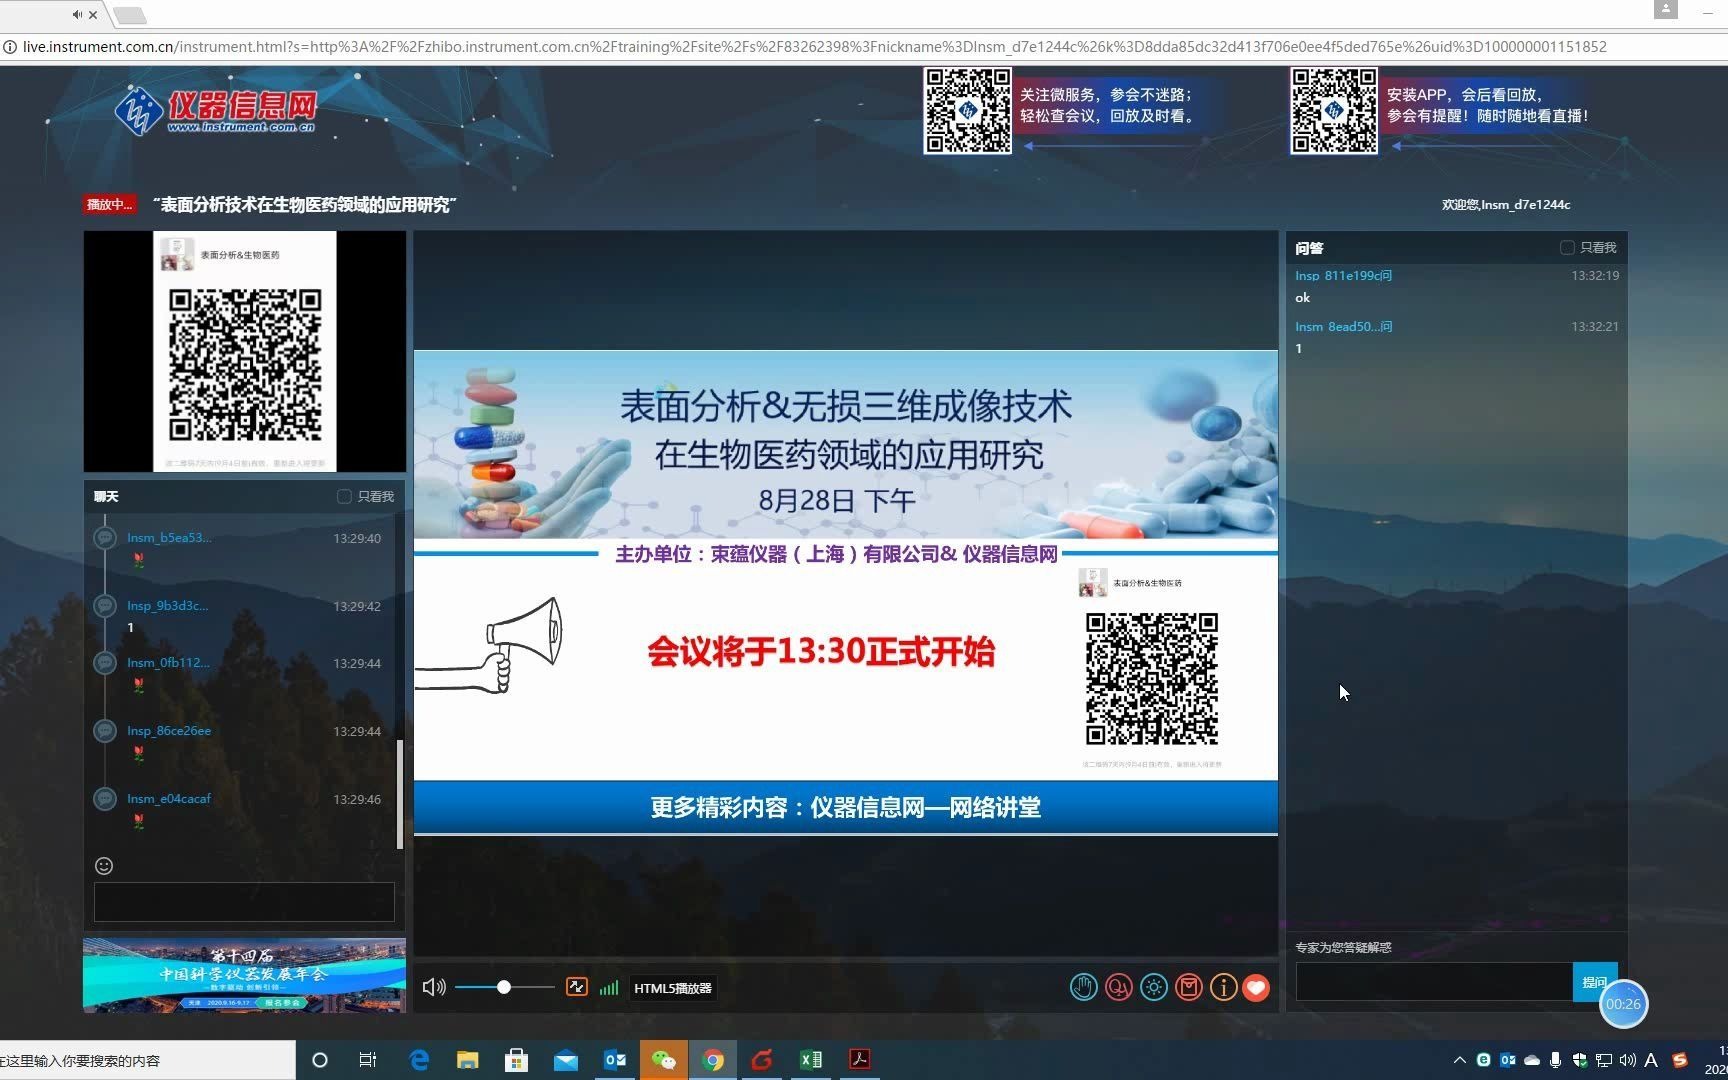The width and height of the screenshot is (1728, 1080).
Task: Open the red swirl app on taskbar
Action: [762, 1060]
